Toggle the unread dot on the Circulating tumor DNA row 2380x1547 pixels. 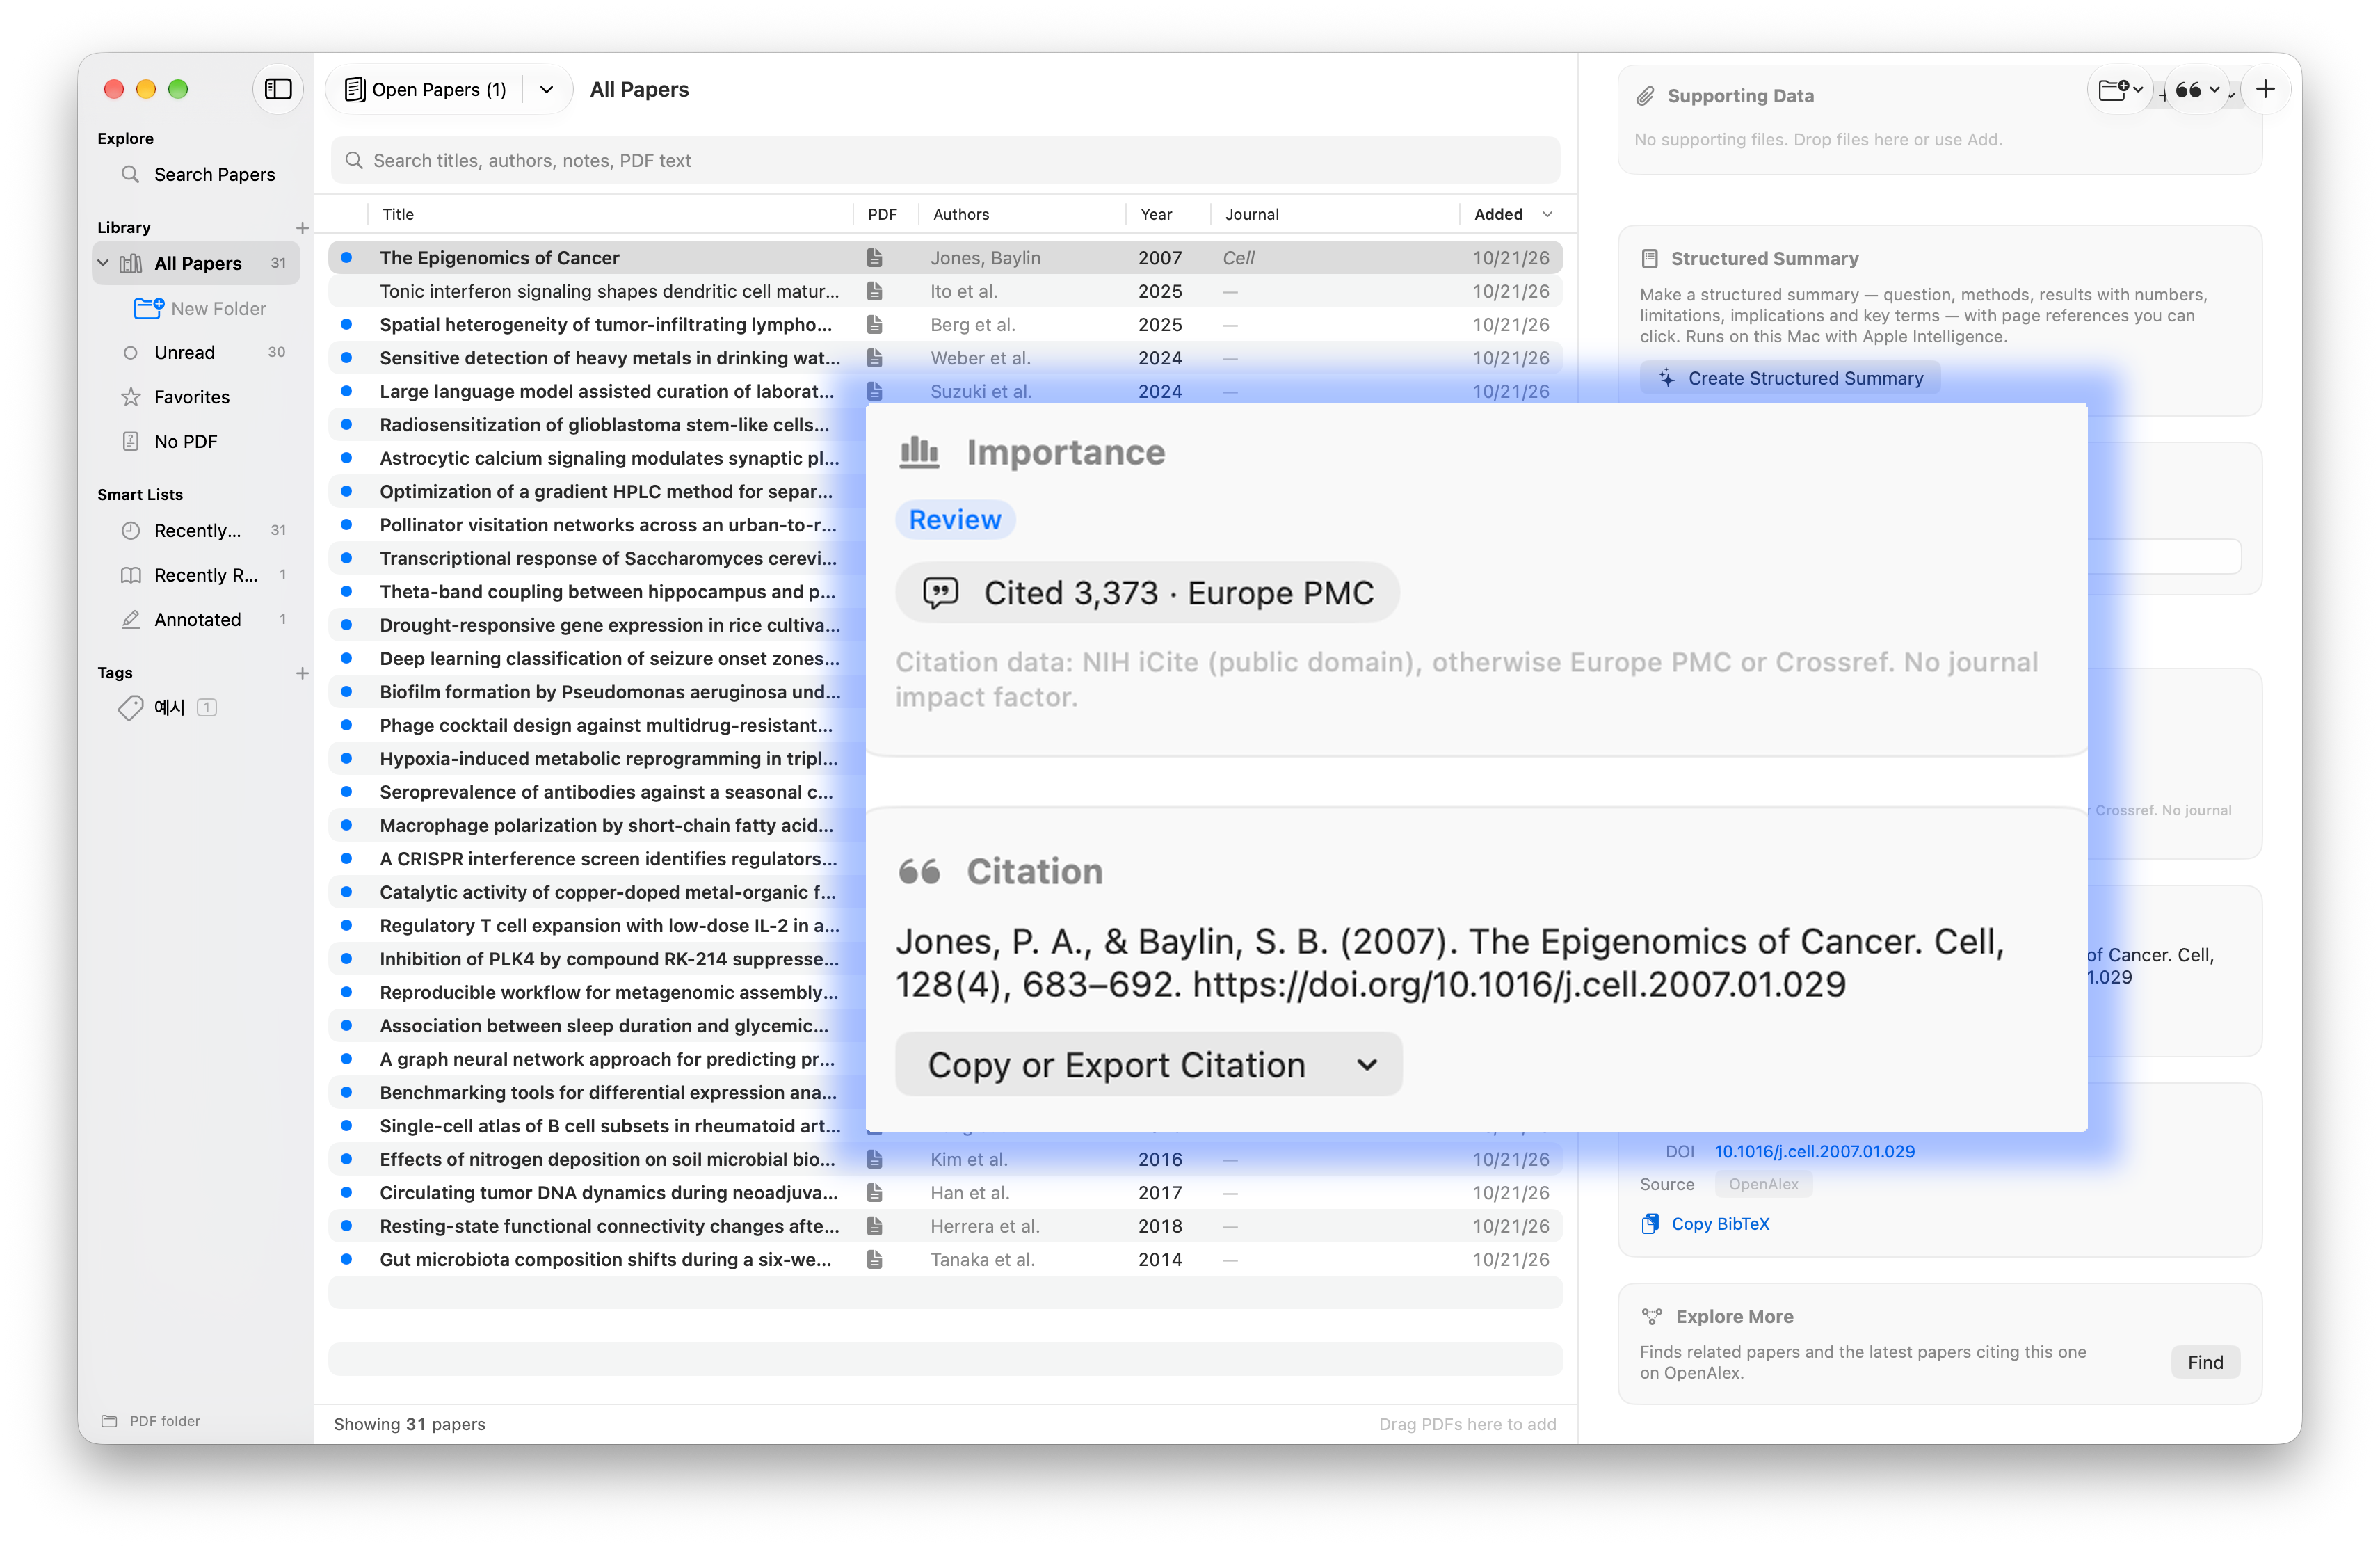[346, 1192]
